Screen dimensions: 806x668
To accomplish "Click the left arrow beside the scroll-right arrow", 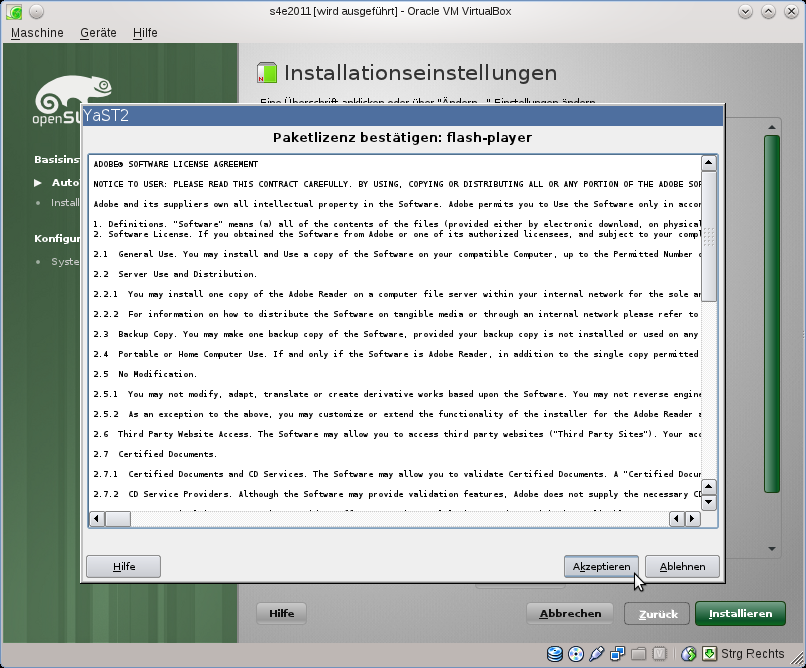I will (676, 519).
